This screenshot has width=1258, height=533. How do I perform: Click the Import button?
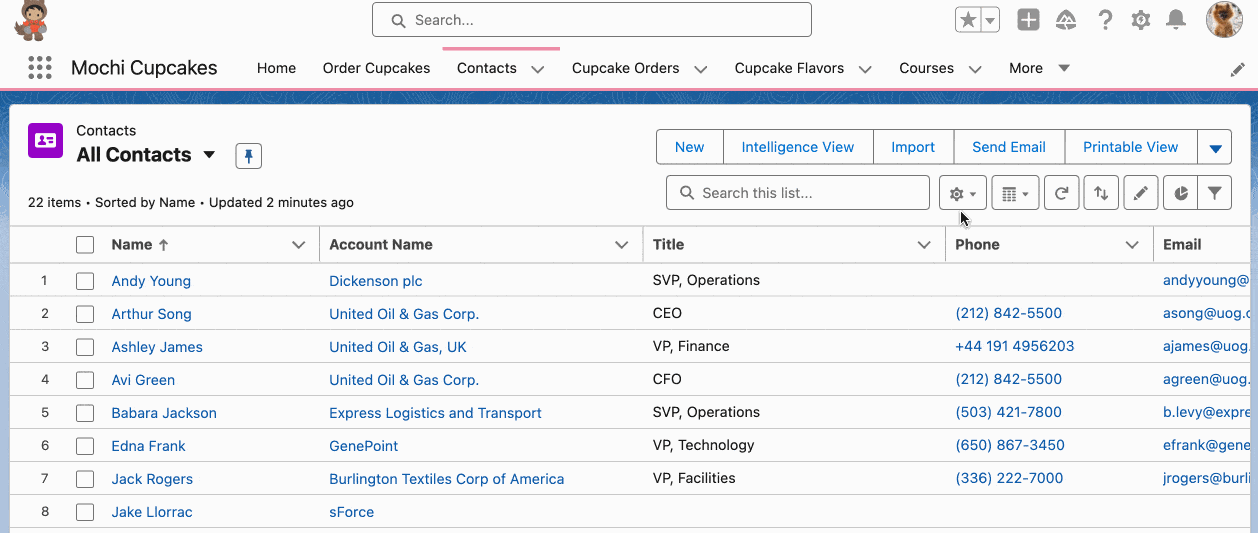(x=913, y=147)
